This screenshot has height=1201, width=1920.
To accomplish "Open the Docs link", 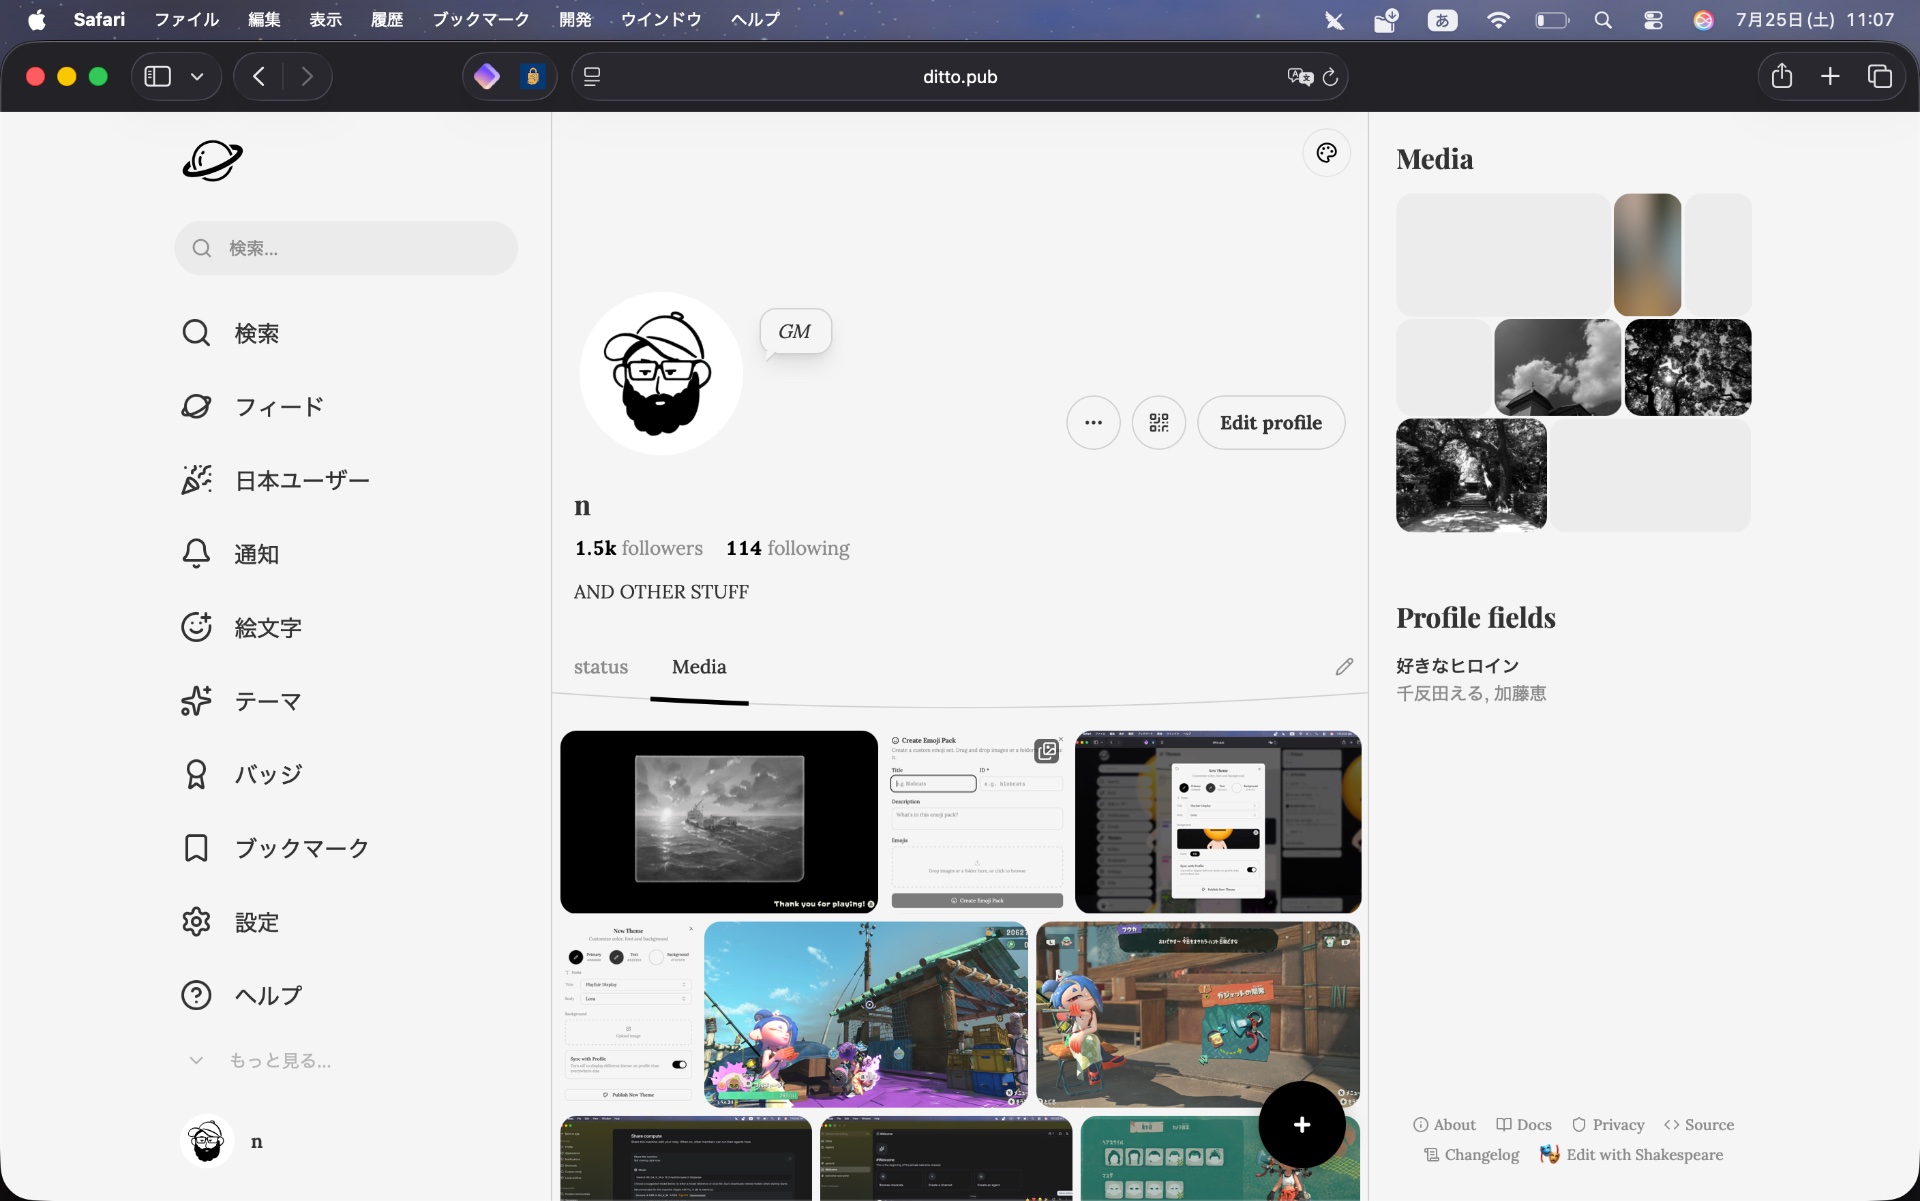I will coord(1524,1125).
